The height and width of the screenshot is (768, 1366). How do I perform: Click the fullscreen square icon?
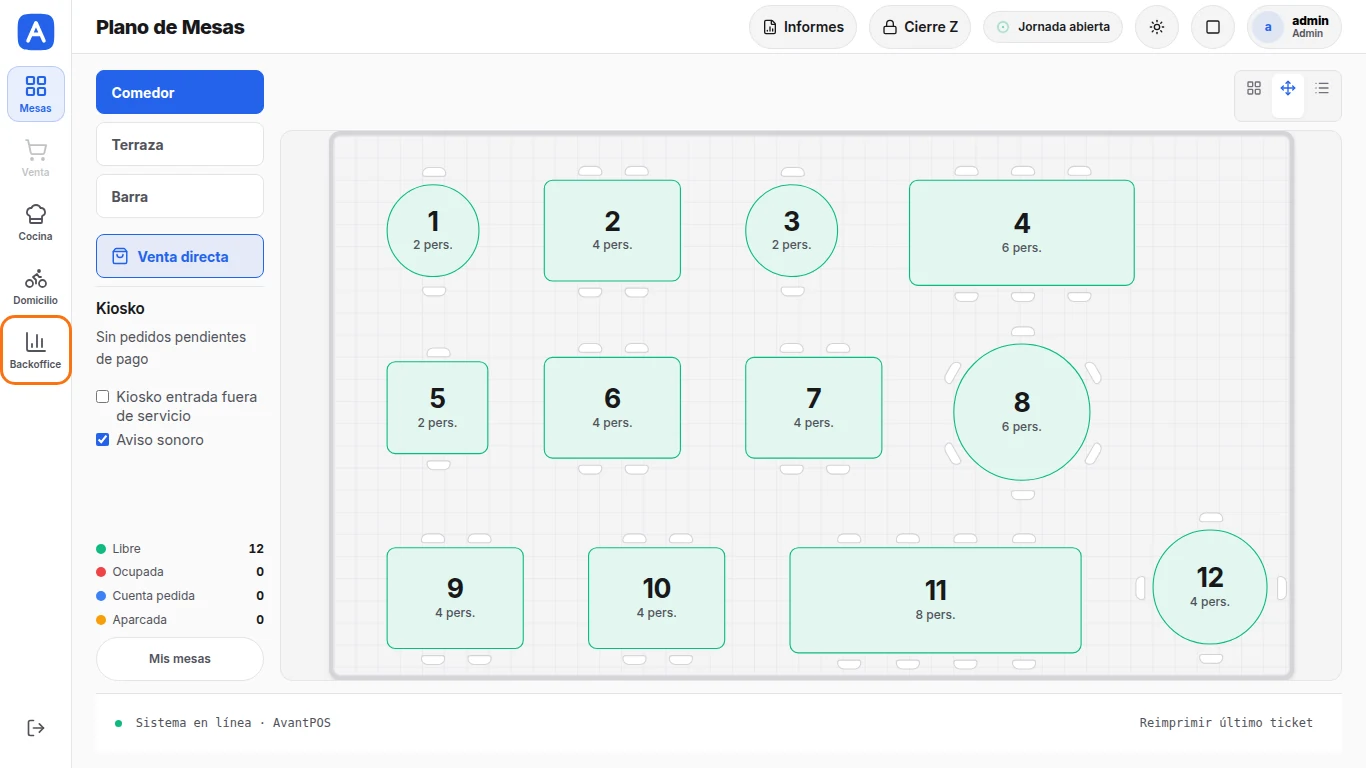(x=1213, y=27)
